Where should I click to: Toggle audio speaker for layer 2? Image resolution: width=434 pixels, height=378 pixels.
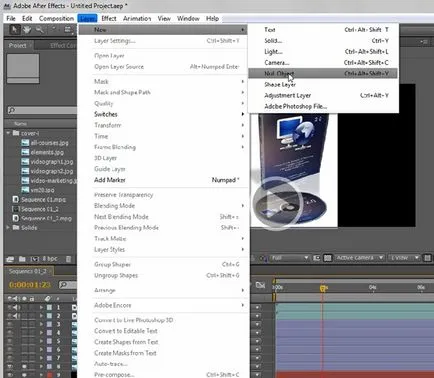pyautogui.click(x=17, y=316)
